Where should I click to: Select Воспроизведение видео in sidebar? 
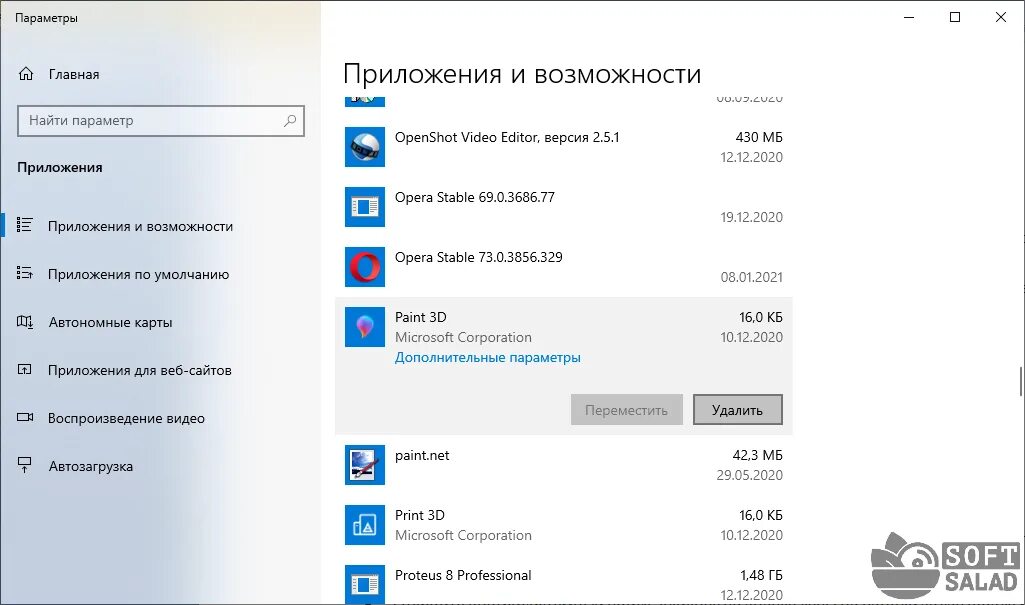click(126, 418)
